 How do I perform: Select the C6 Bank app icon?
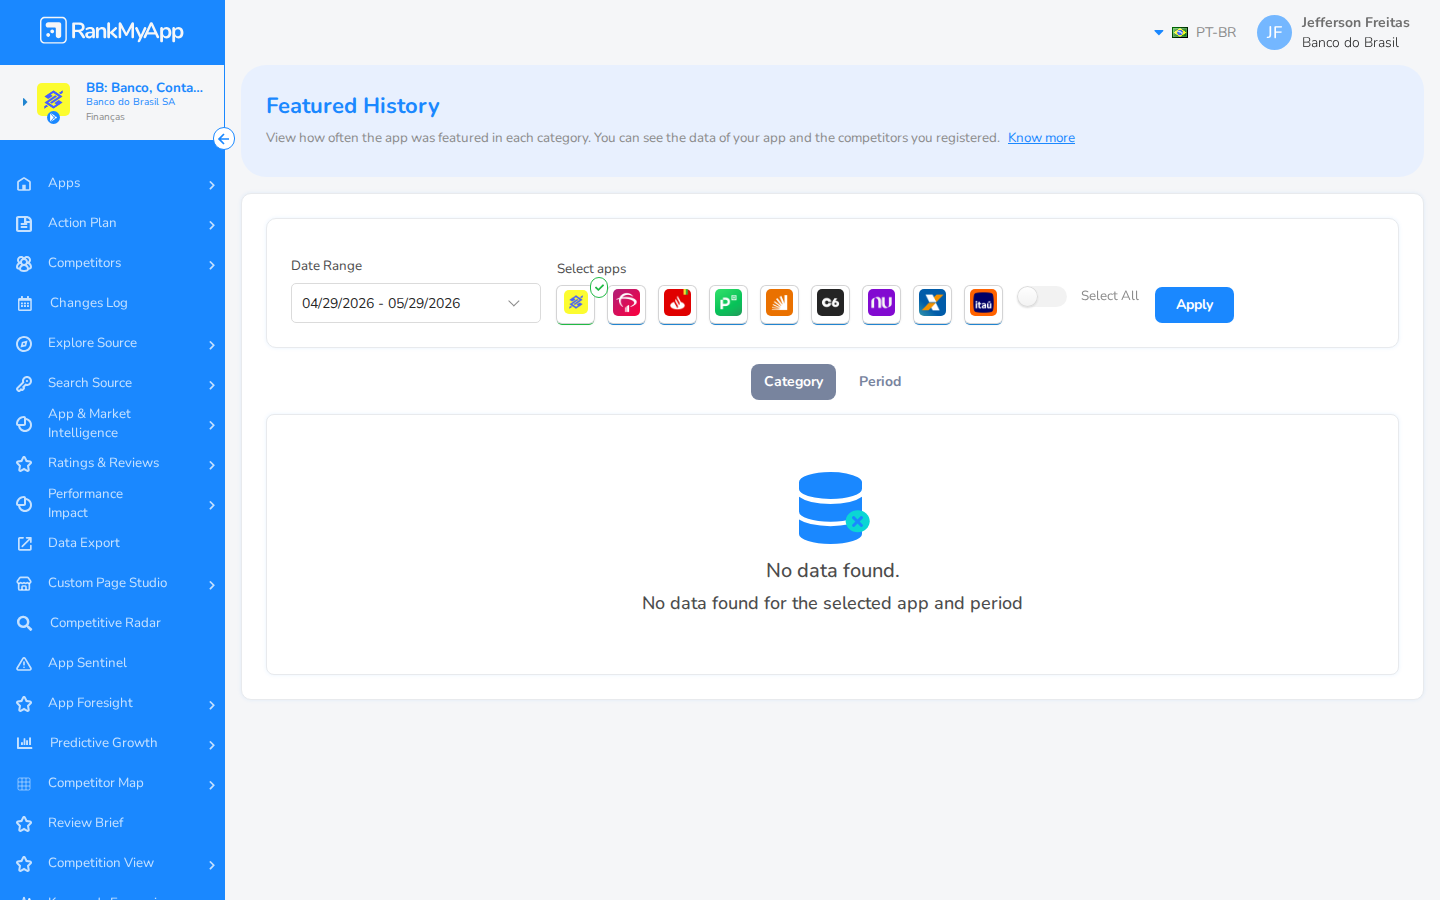click(x=830, y=303)
